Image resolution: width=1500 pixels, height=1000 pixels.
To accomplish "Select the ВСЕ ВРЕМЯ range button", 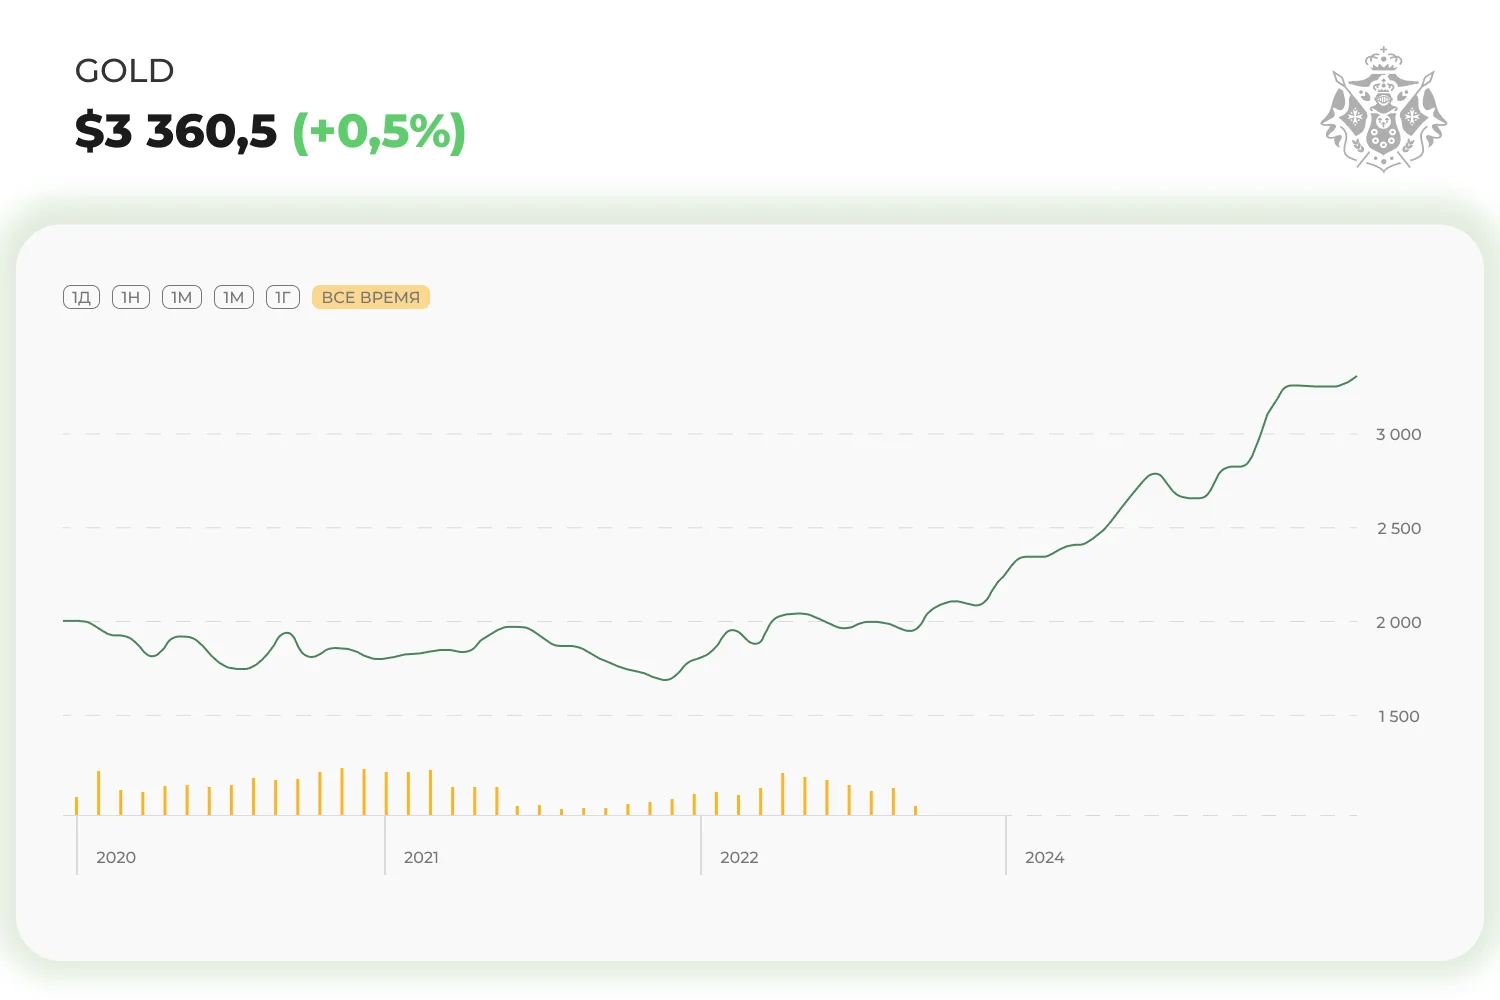I will coord(371,297).
